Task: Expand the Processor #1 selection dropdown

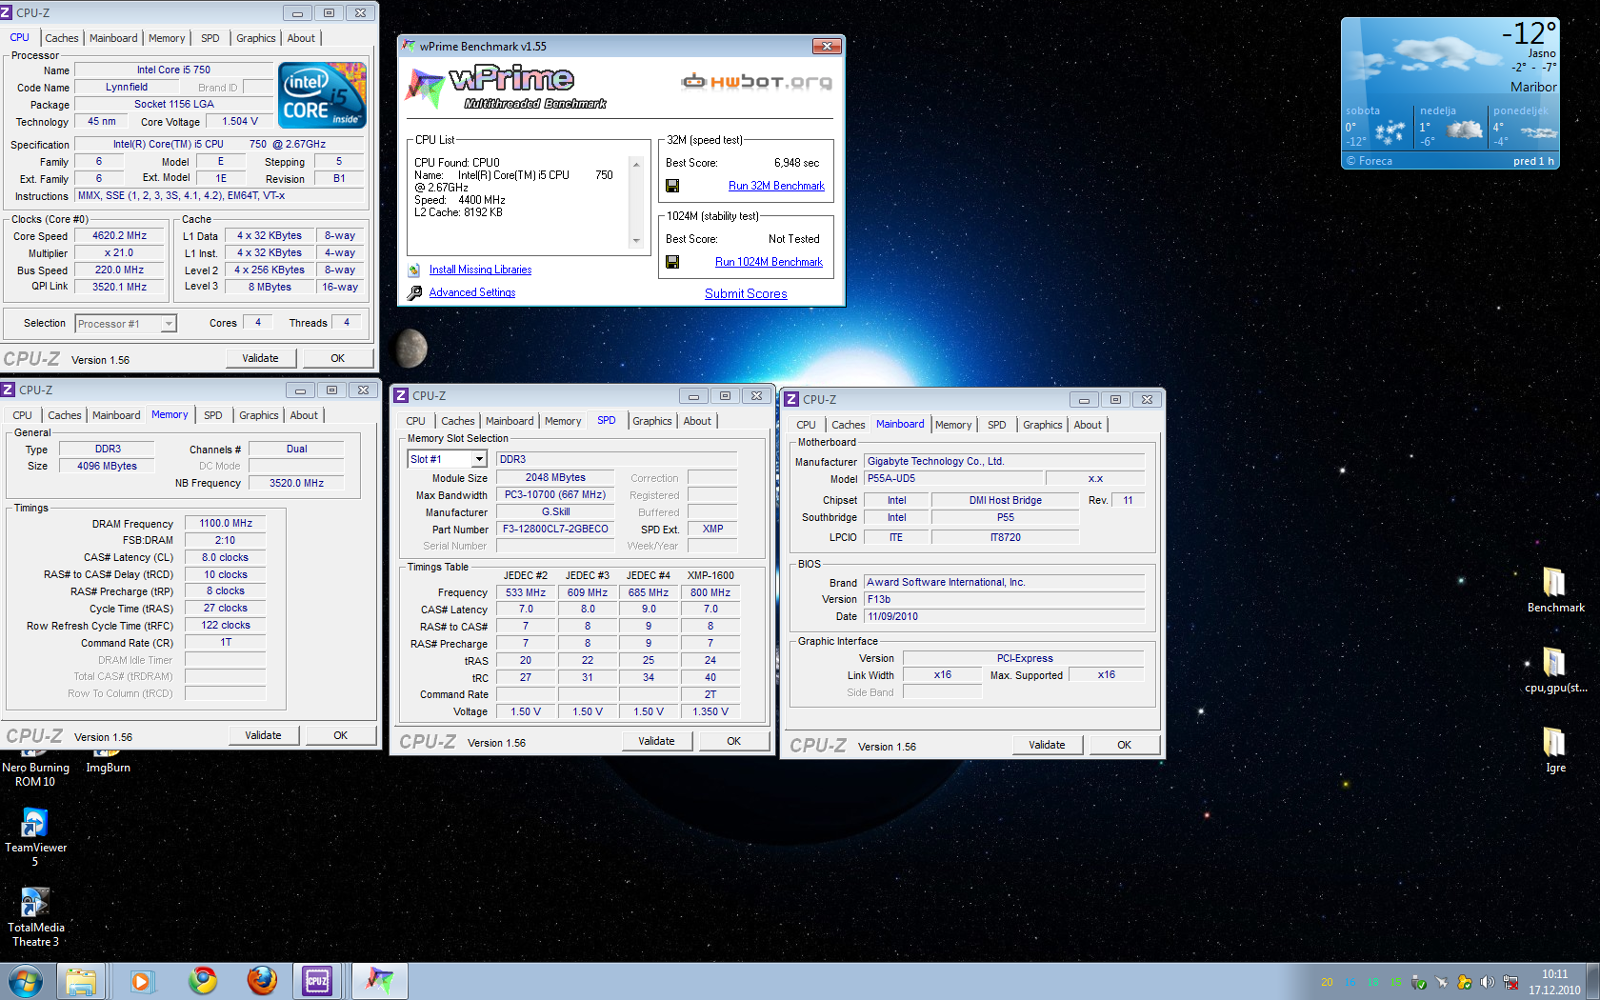Action: (168, 323)
